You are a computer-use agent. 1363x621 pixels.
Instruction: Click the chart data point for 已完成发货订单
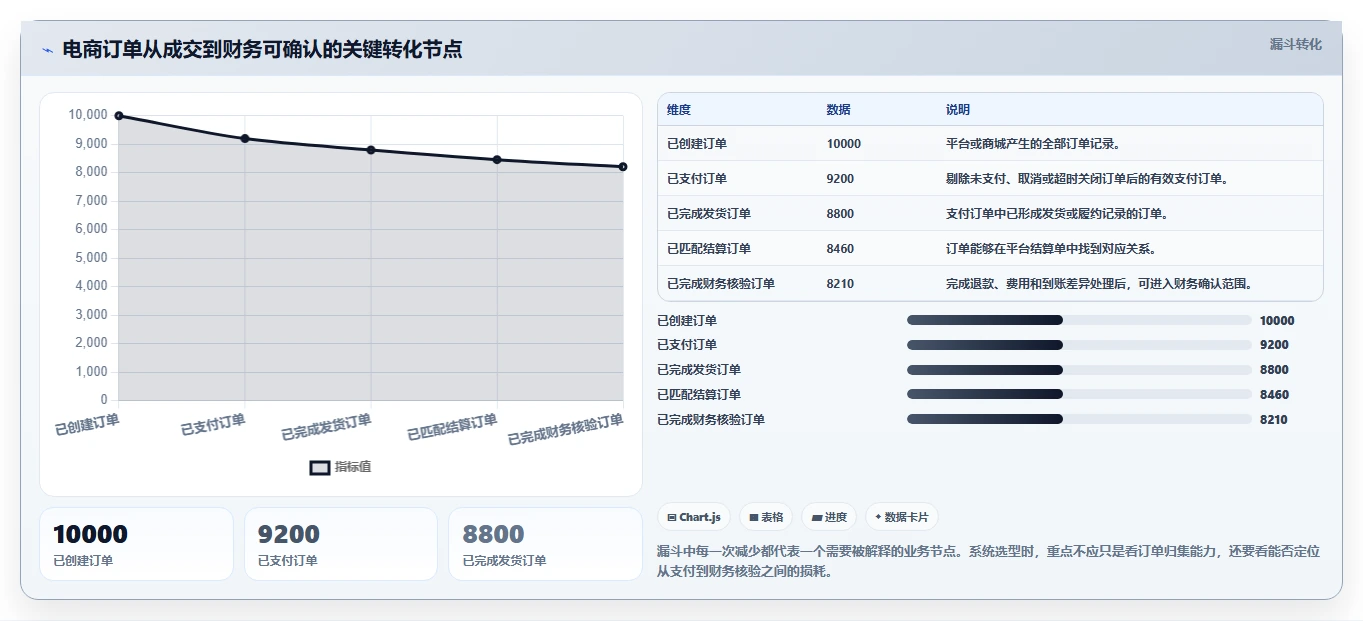tap(371, 150)
